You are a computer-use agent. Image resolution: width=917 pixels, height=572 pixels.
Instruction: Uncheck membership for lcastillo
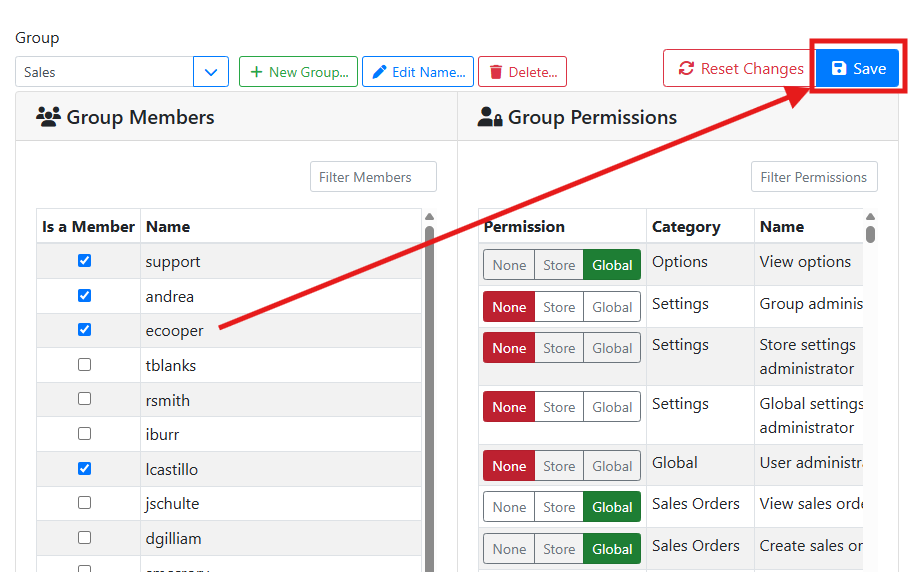tap(84, 468)
